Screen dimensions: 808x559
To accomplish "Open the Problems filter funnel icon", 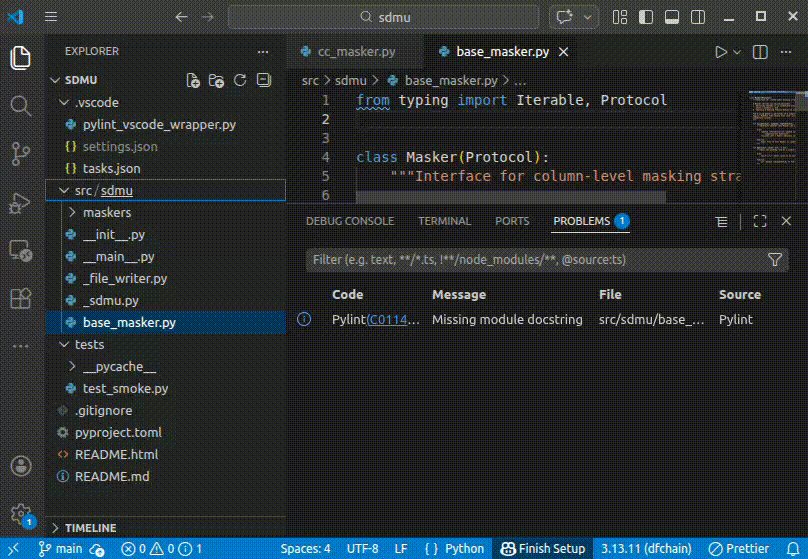I will click(775, 260).
